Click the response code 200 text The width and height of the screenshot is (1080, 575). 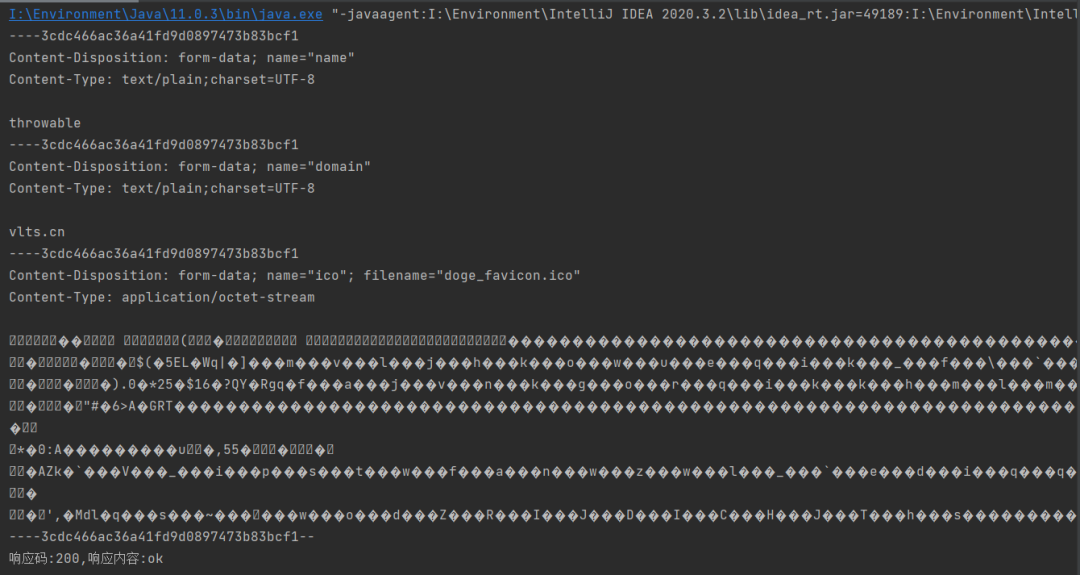(45, 558)
